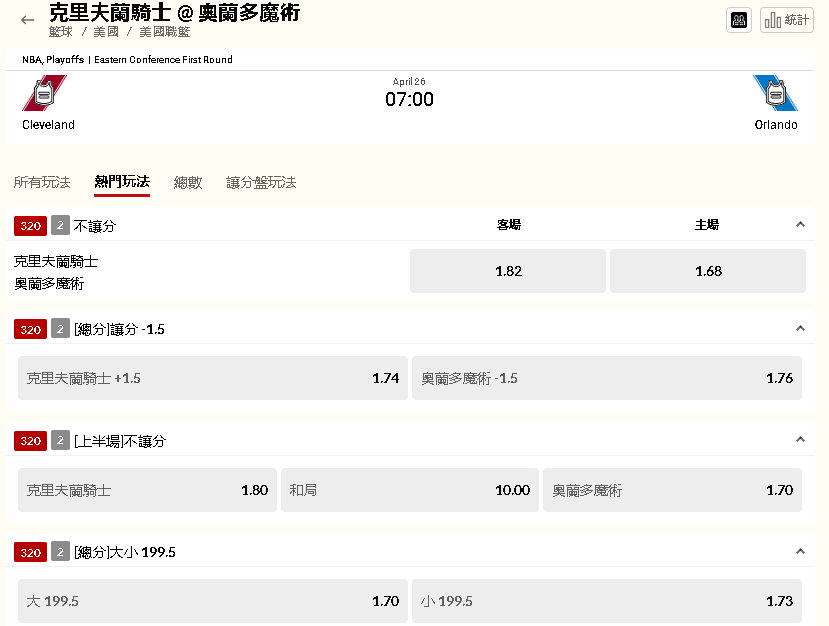Select first-half 克里夫蘭騎士 at 1.80
Image resolution: width=829 pixels, height=626 pixels.
148,490
